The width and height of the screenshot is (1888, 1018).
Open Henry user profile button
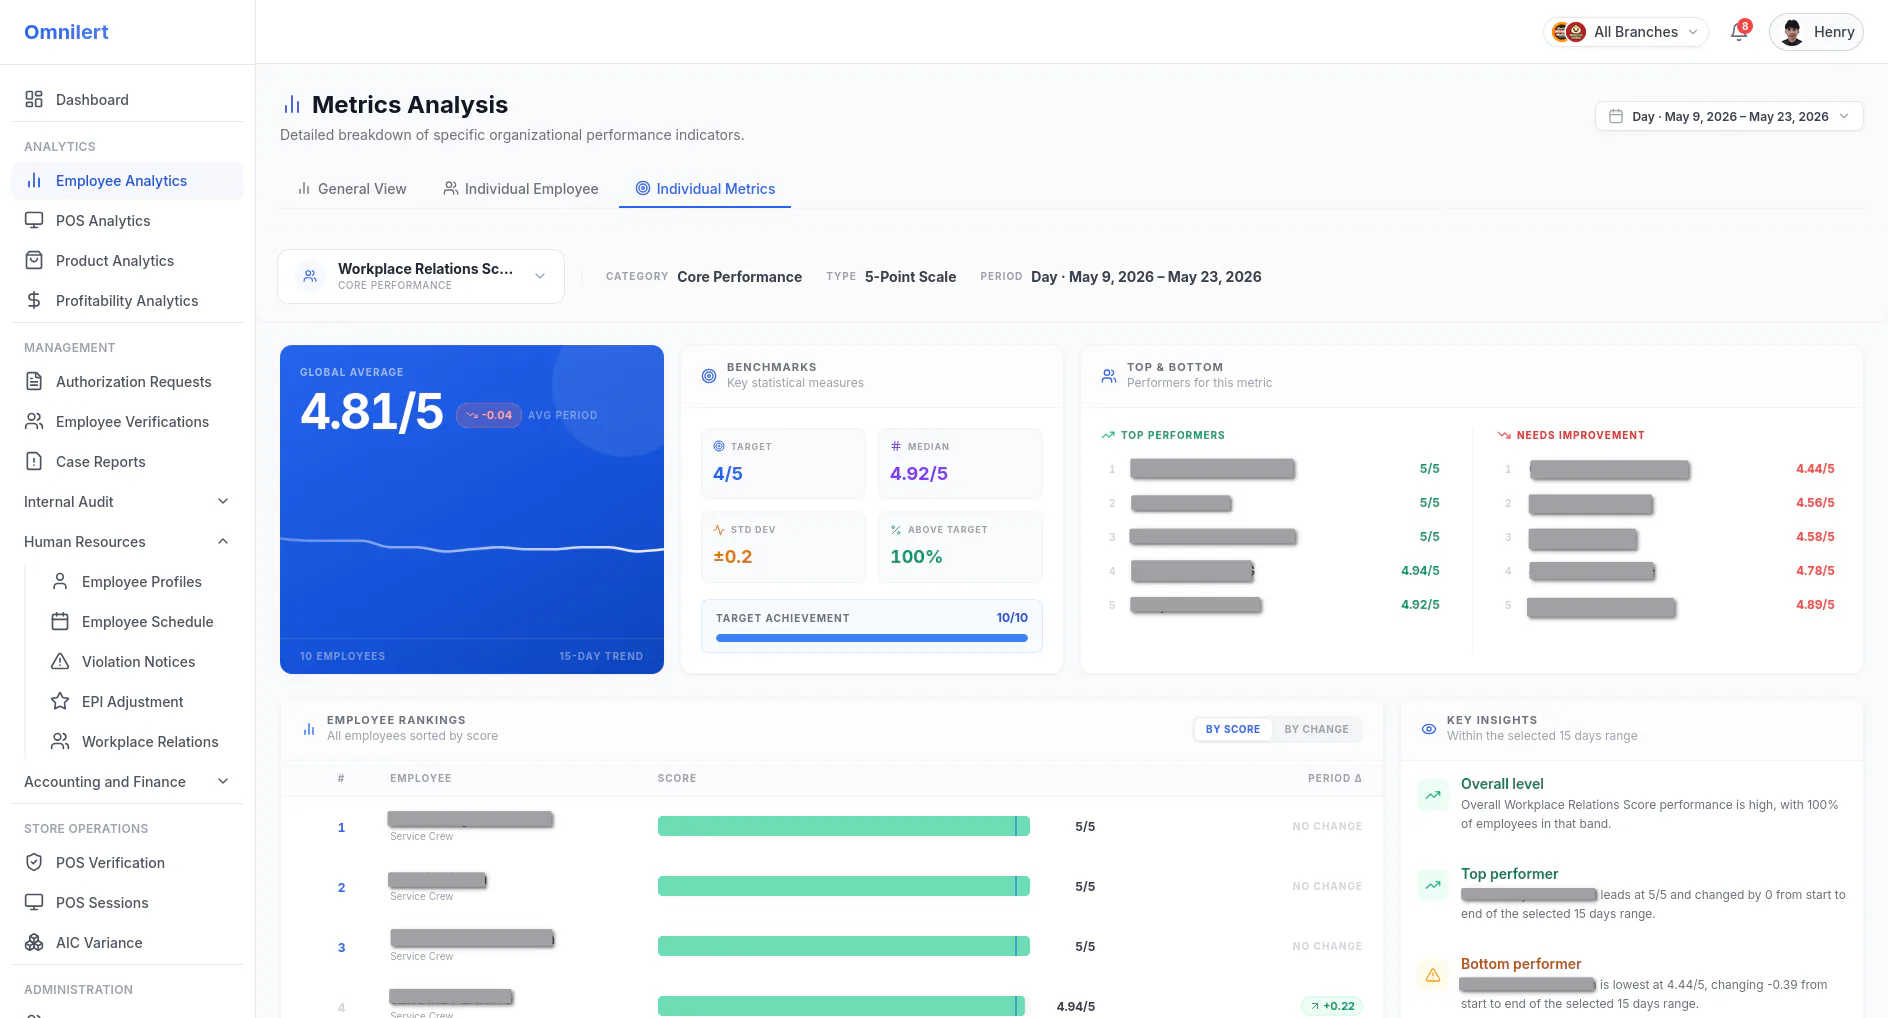coord(1816,32)
